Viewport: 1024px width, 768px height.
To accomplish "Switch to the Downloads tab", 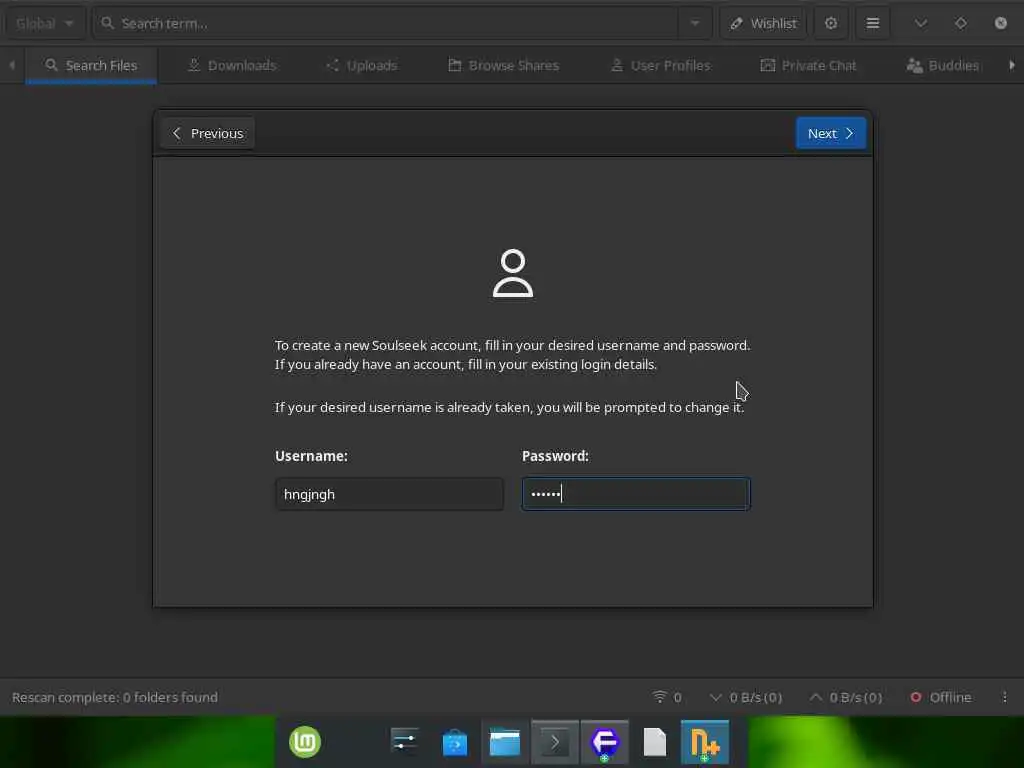I will [232, 65].
